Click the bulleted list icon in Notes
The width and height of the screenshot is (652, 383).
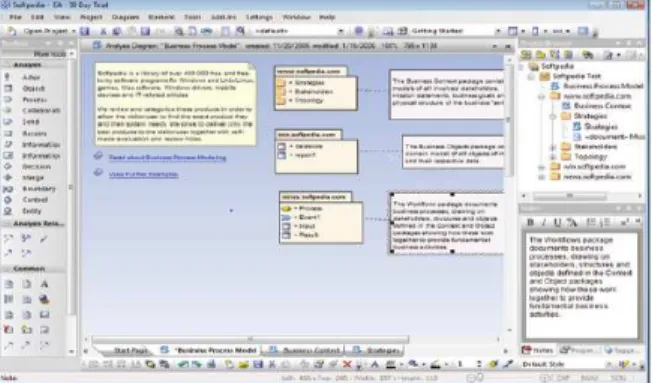click(x=591, y=222)
